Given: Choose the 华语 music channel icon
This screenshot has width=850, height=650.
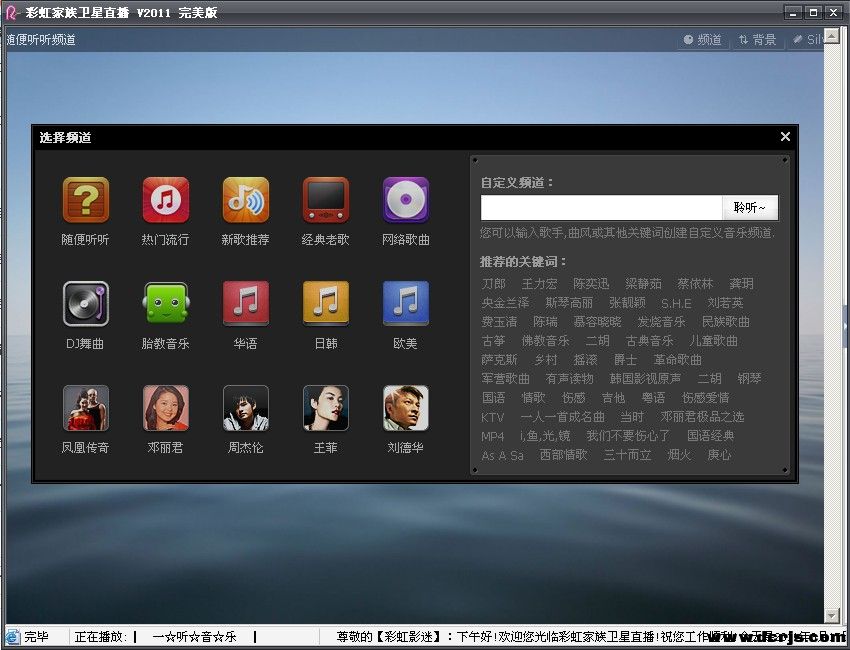Looking at the screenshot, I should pos(245,304).
